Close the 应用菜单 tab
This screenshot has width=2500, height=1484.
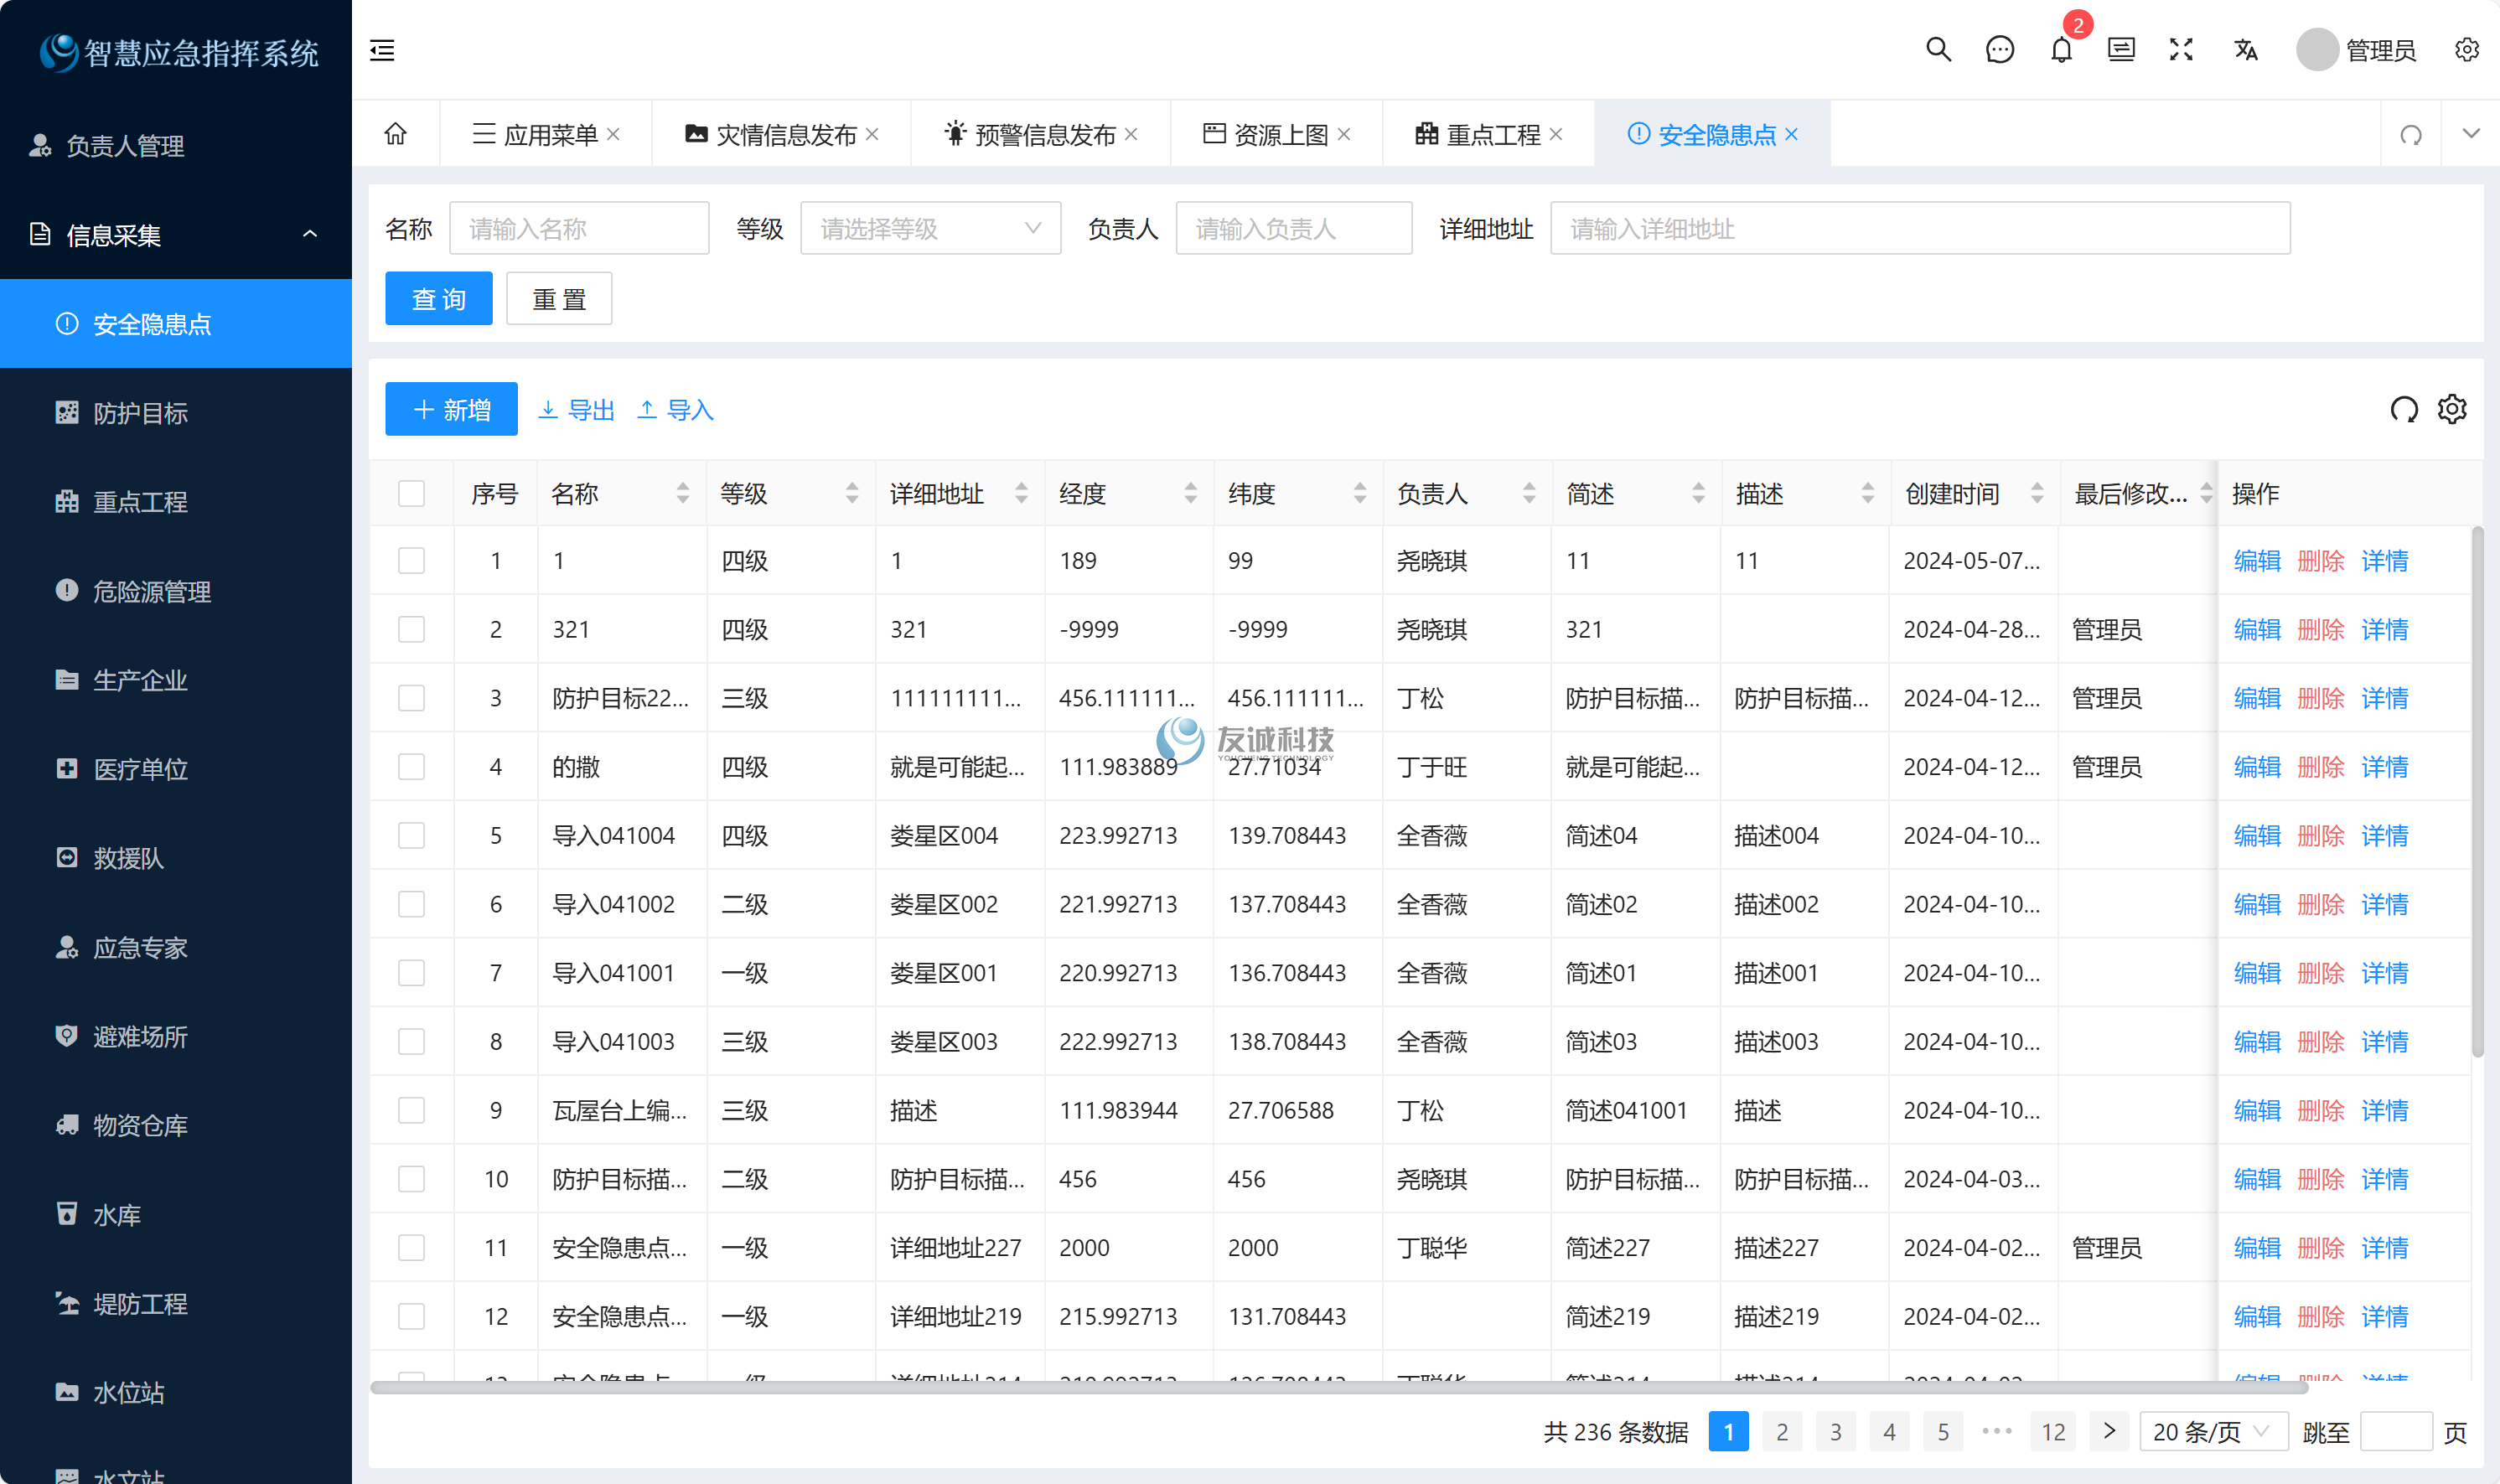pyautogui.click(x=614, y=134)
